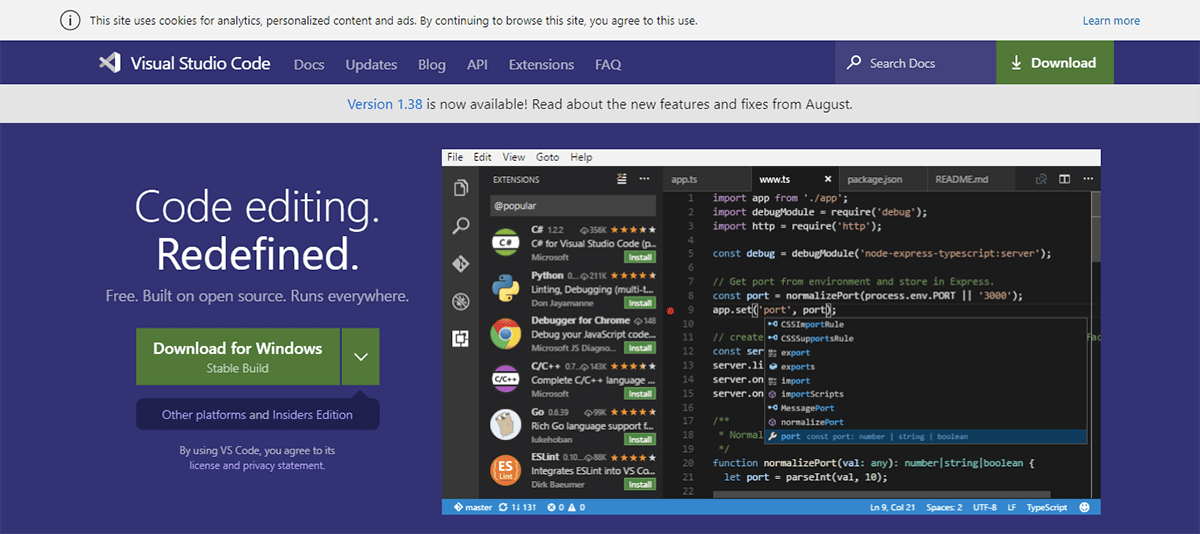This screenshot has width=1200, height=534.
Task: Click the download arrow icon in green header button
Action: (x=1016, y=63)
